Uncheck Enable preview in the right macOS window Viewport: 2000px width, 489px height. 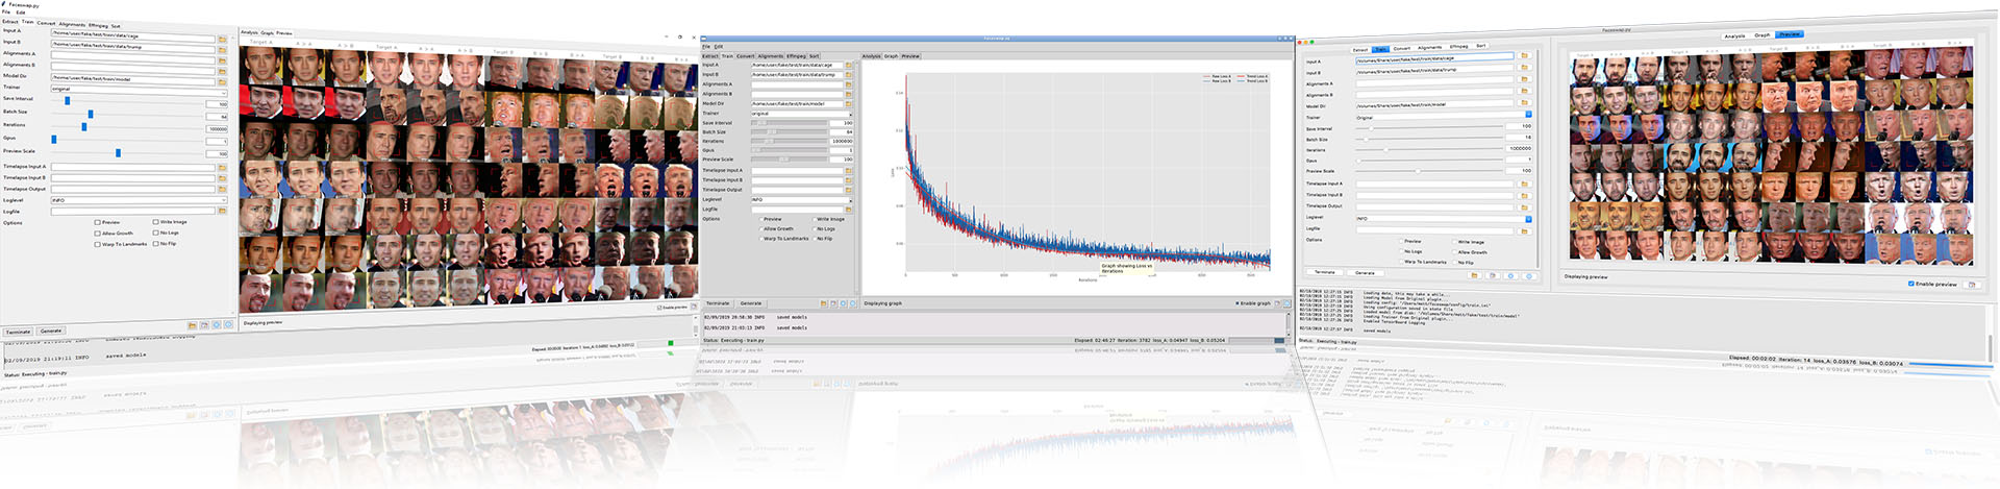1911,284
